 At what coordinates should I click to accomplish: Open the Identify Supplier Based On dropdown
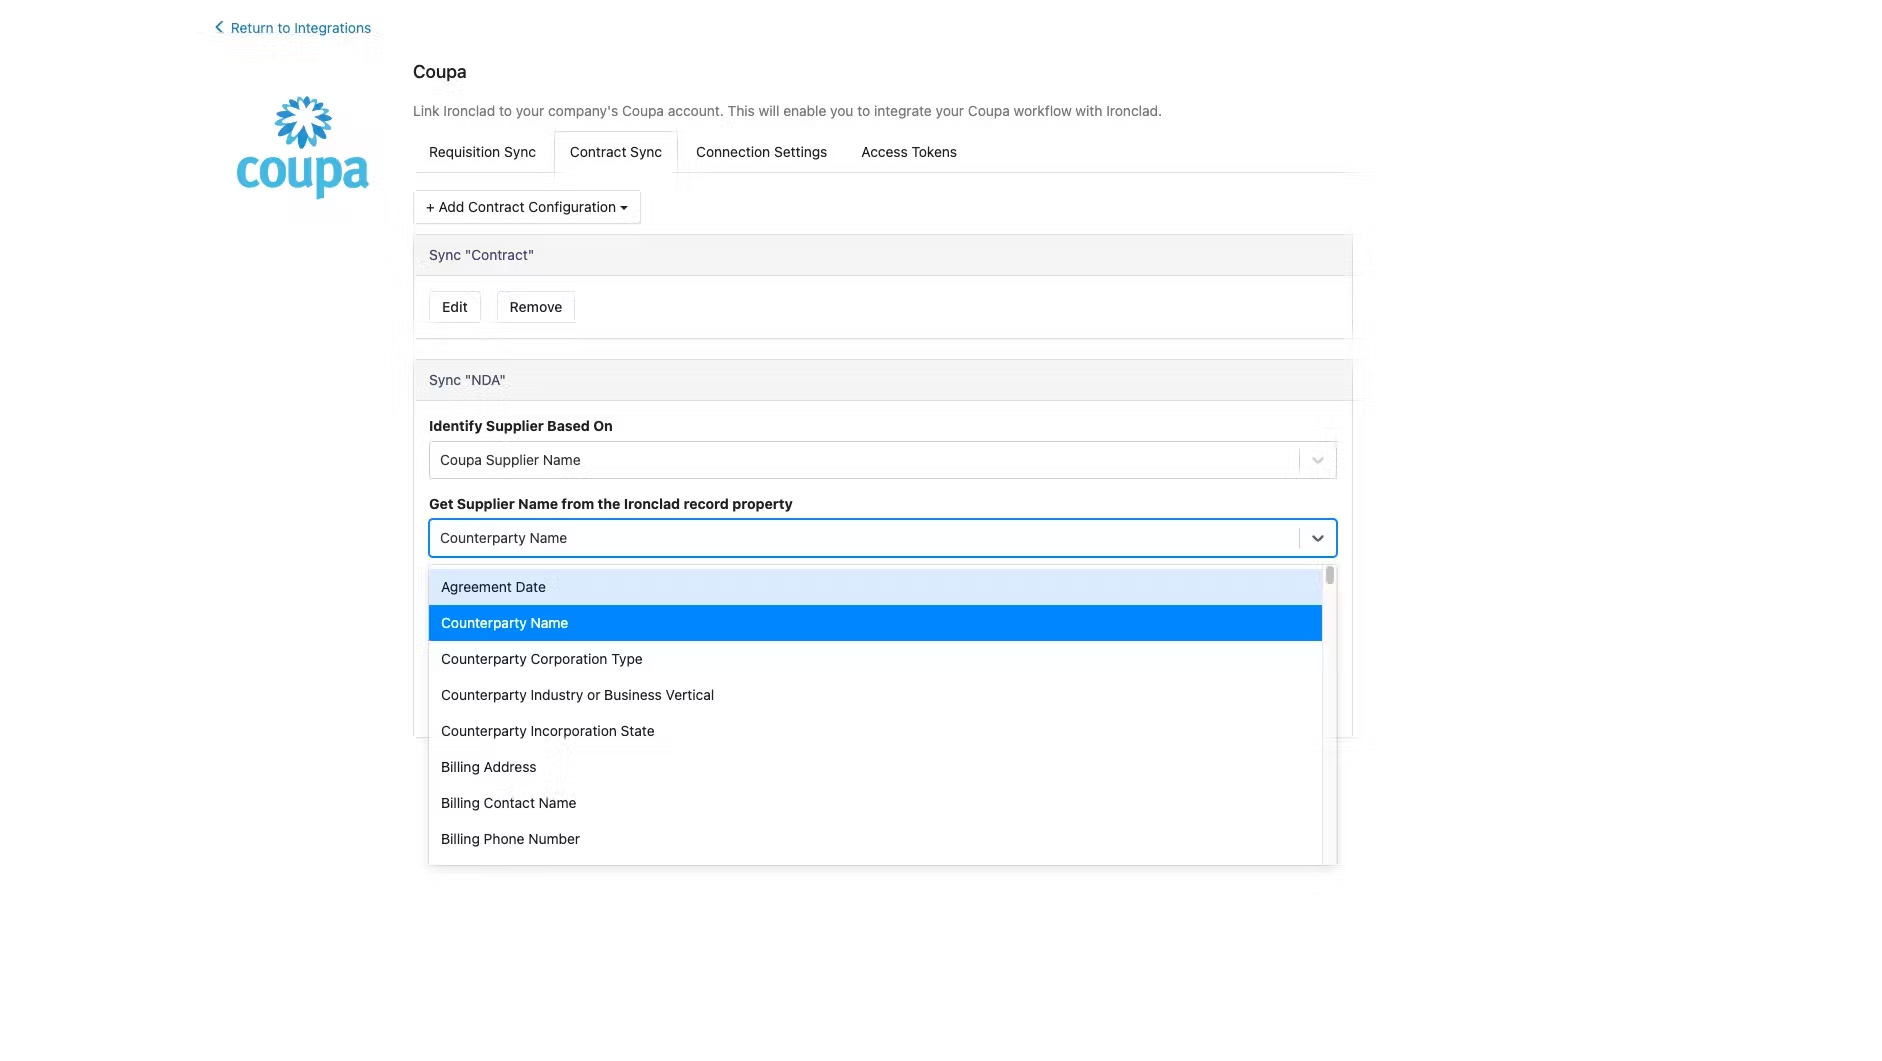click(x=882, y=460)
